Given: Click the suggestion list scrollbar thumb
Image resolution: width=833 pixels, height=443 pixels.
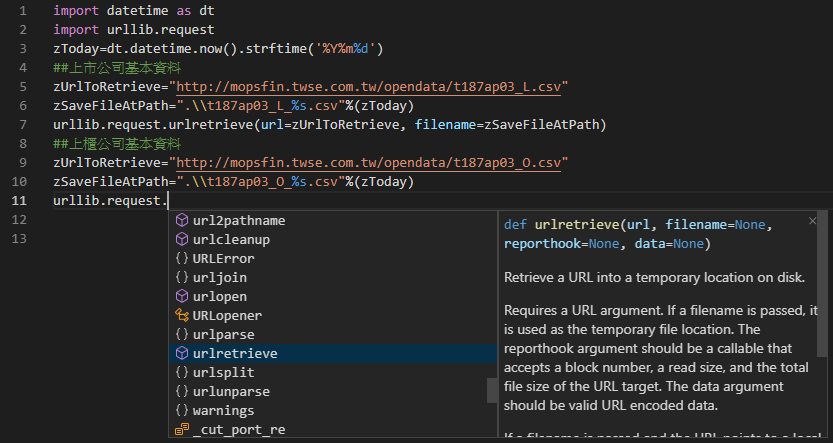Looking at the screenshot, I should [x=492, y=390].
